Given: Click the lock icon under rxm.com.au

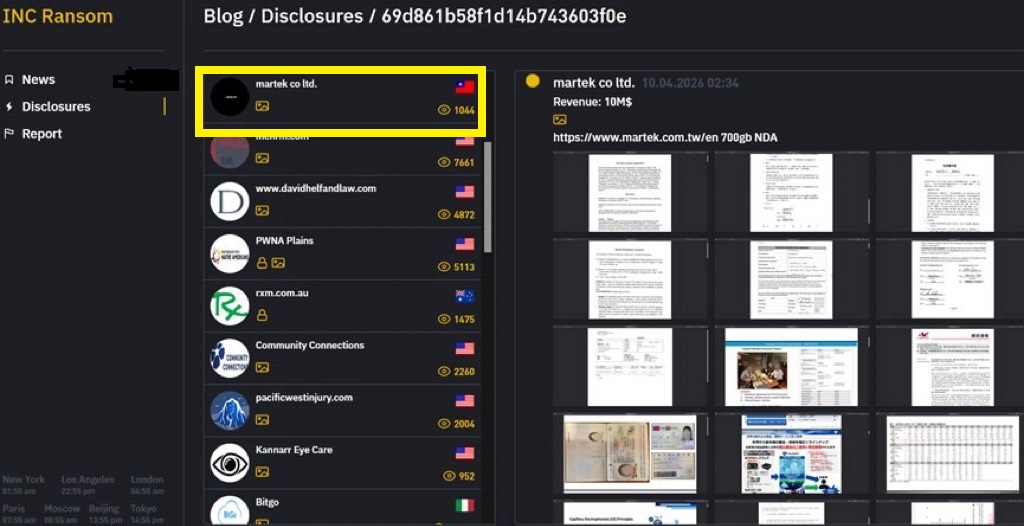Looking at the screenshot, I should pos(262,315).
